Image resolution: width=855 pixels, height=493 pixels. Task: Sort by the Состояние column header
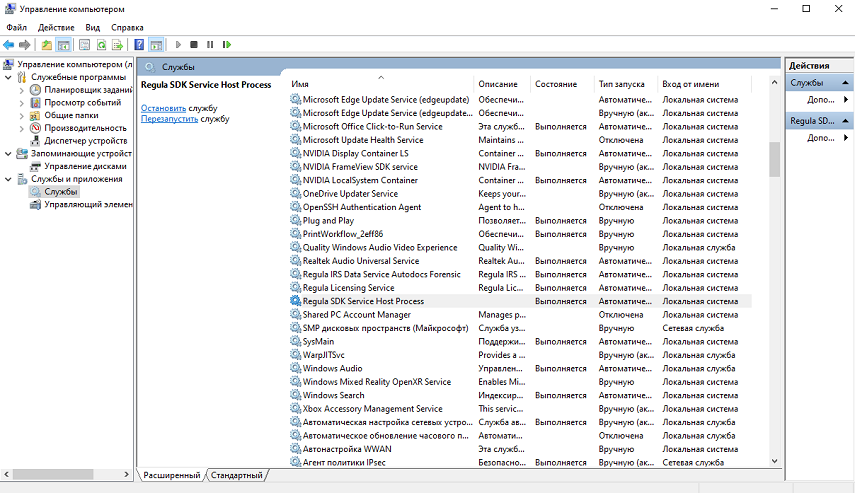(561, 84)
